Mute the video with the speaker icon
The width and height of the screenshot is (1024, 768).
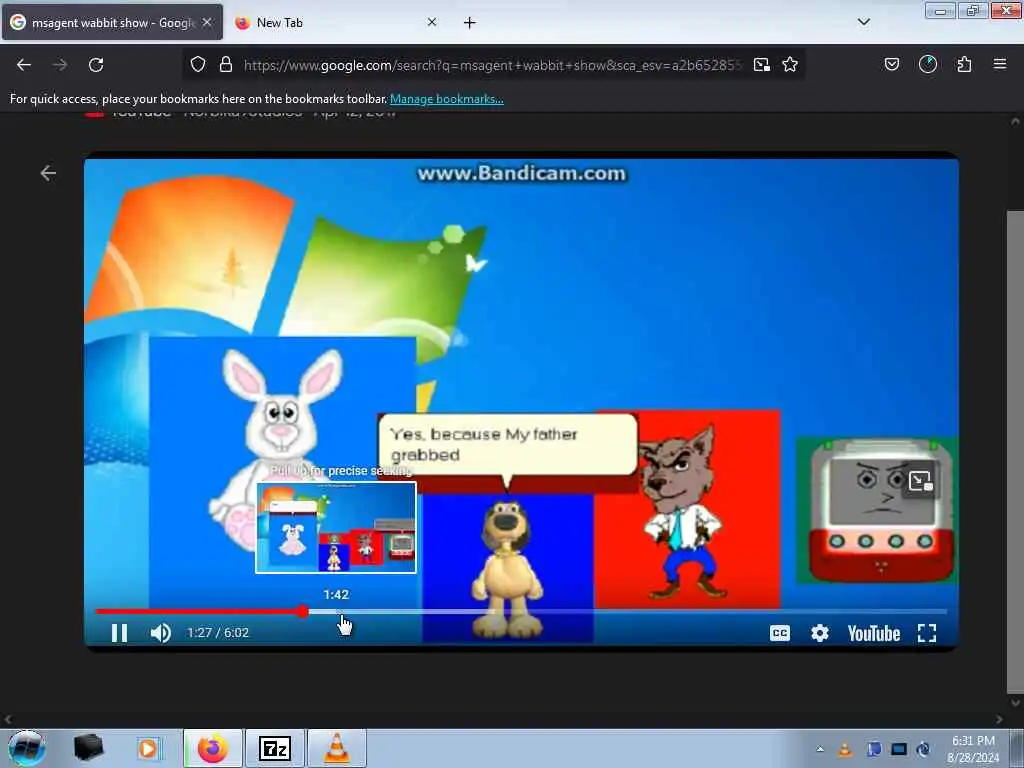(161, 633)
